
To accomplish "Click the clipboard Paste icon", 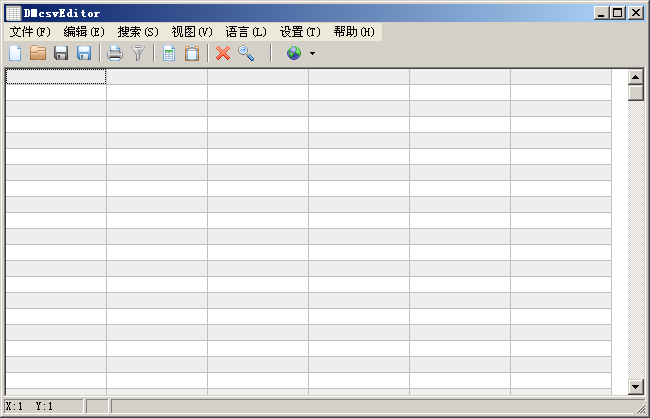I will (x=192, y=53).
